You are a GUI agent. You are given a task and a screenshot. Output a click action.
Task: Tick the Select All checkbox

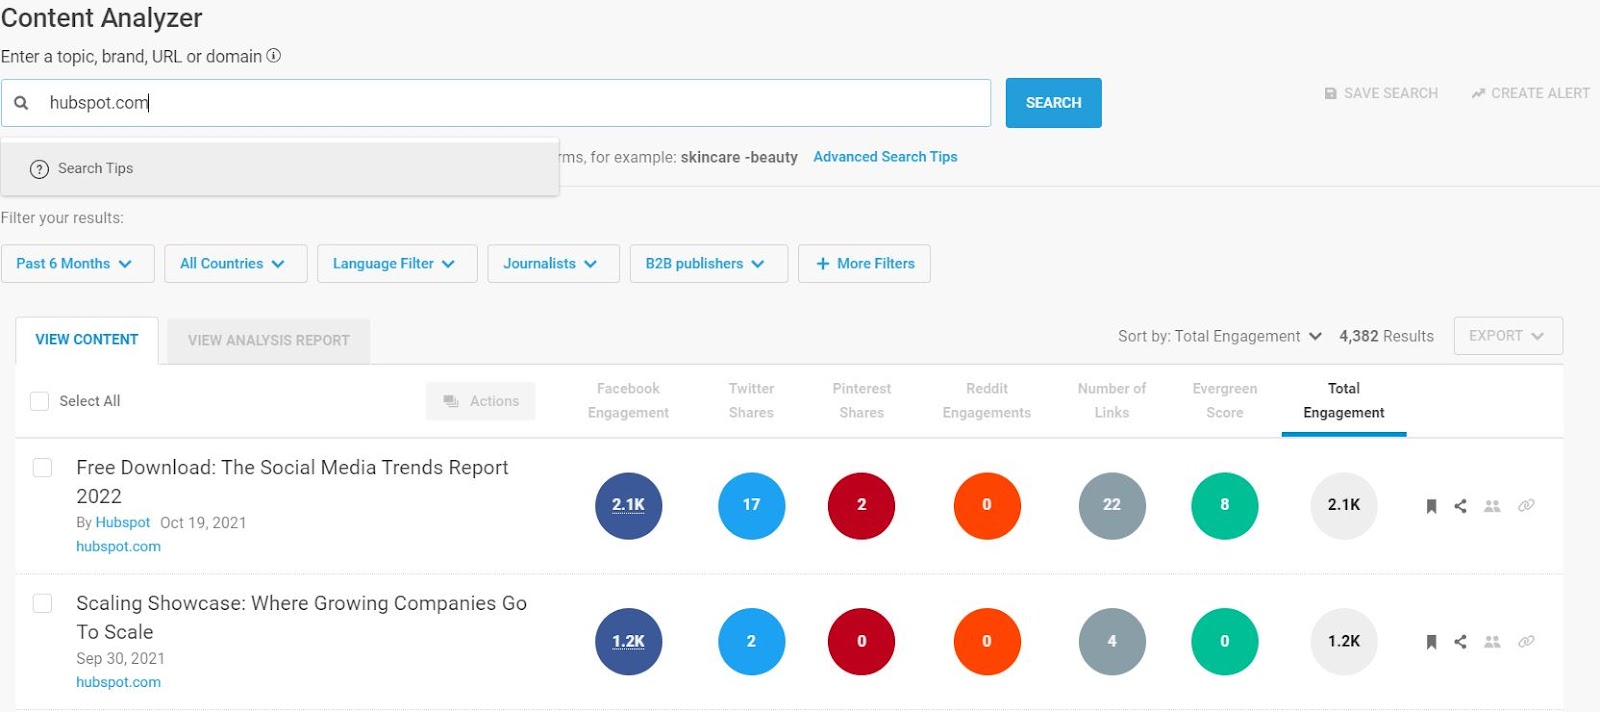(x=39, y=401)
